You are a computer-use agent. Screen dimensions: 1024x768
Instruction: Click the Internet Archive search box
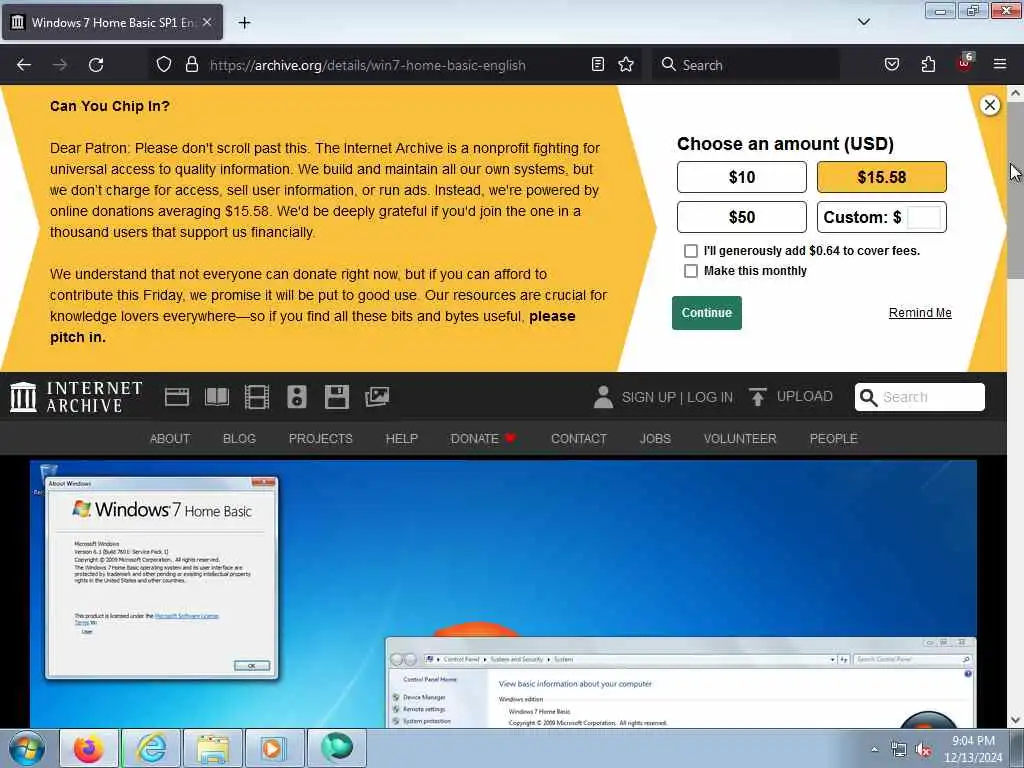click(920, 397)
